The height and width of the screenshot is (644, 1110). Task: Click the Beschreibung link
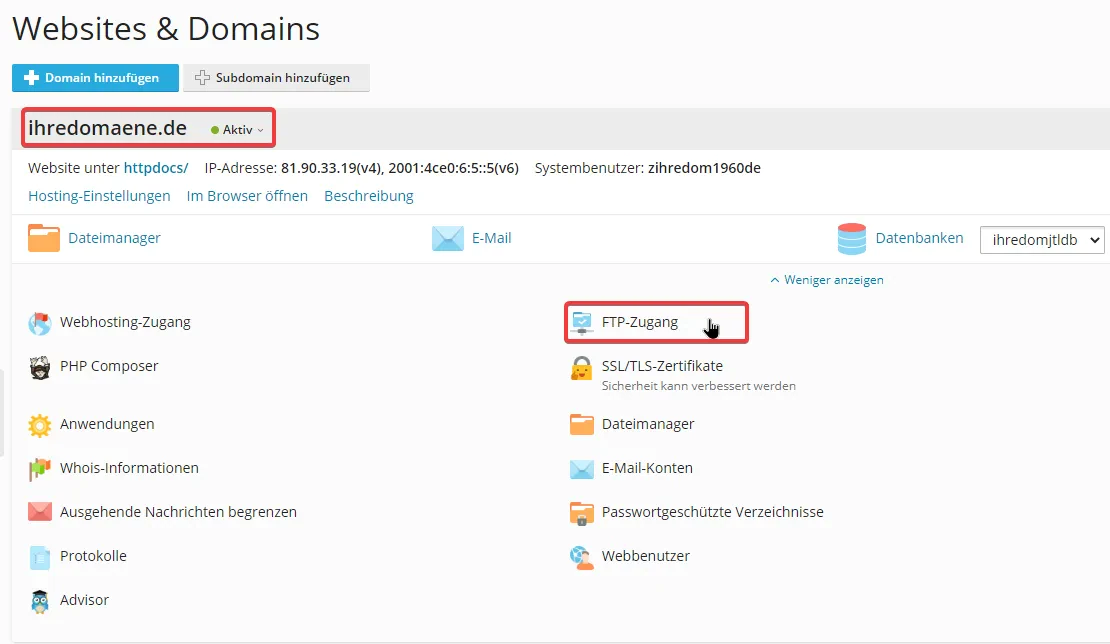point(369,196)
